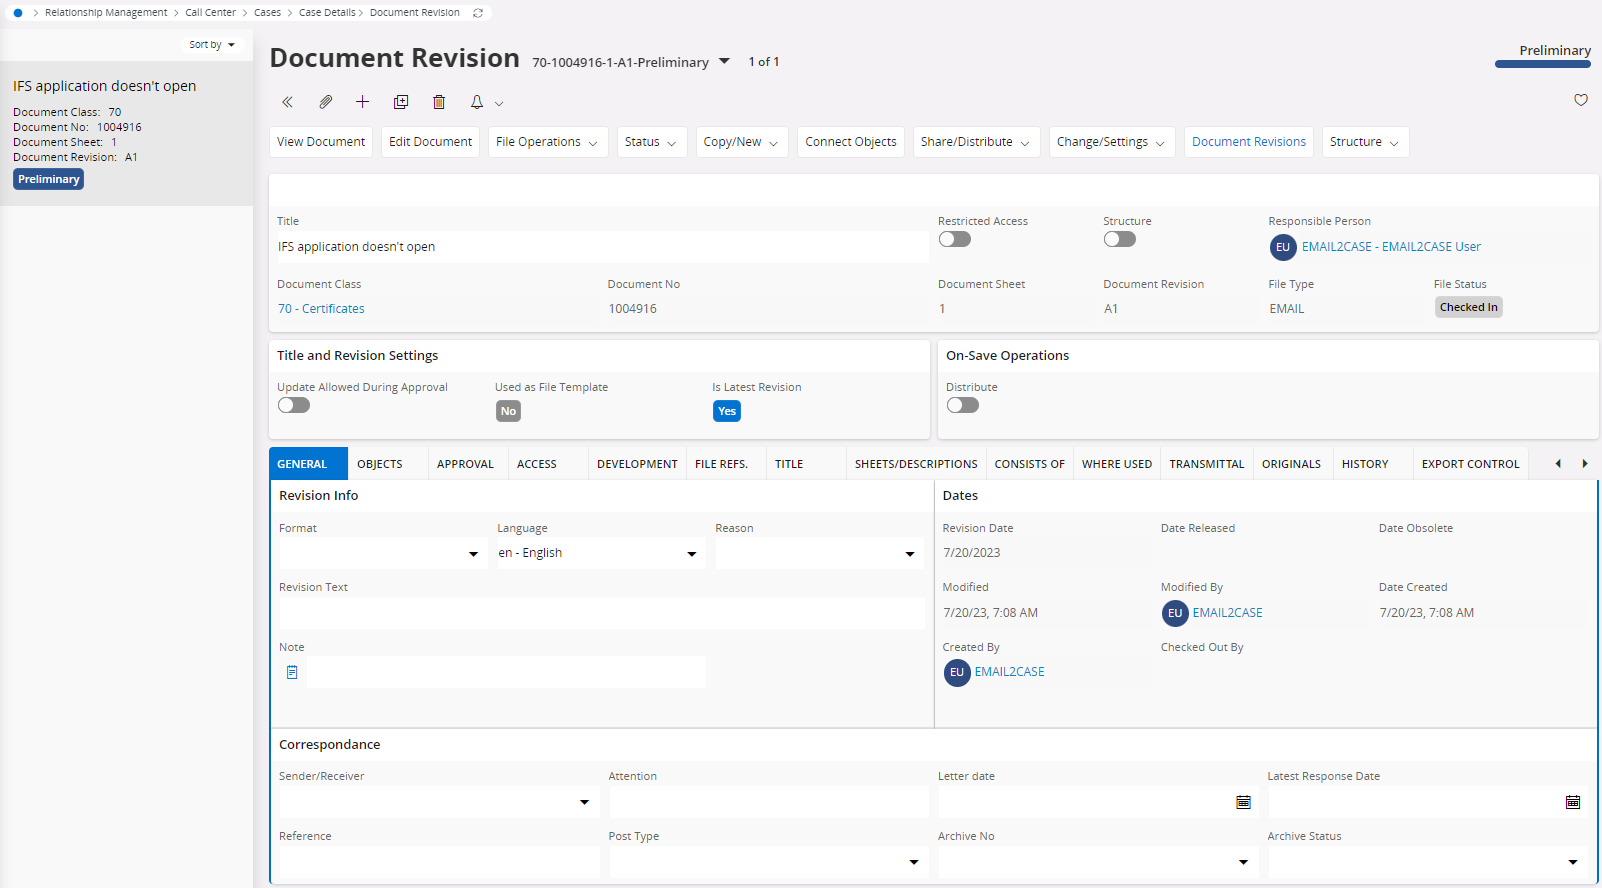Open the Latest Response Date calendar picker
Viewport: 1602px width, 888px height.
1573,802
